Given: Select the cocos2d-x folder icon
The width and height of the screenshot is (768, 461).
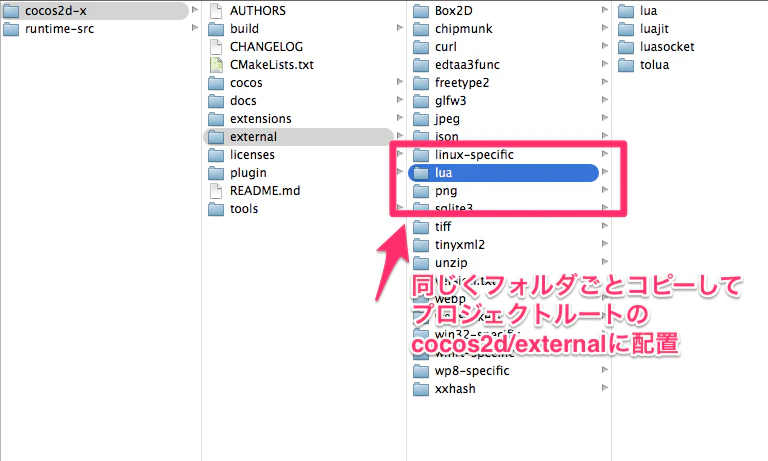Looking at the screenshot, I should tap(11, 11).
